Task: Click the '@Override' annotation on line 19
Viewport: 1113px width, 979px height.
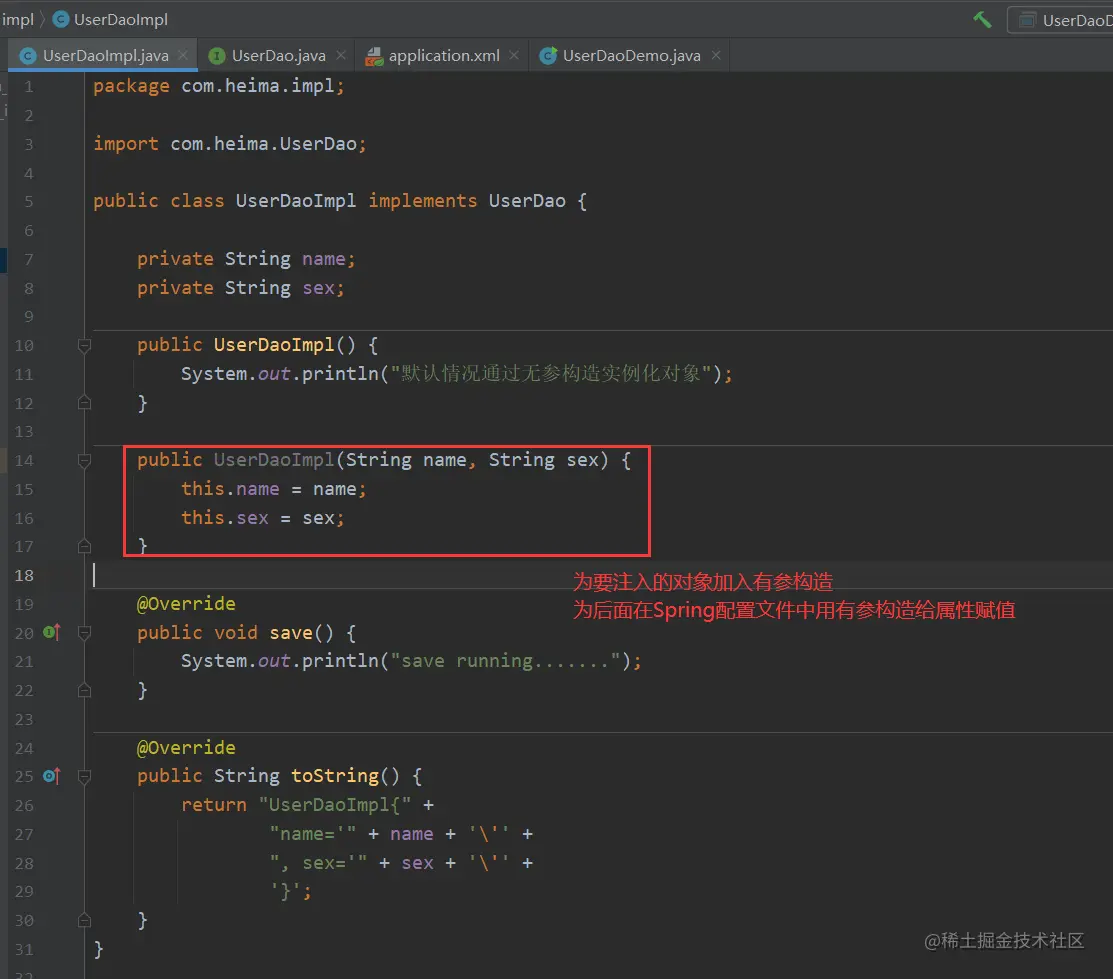Action: click(x=186, y=604)
